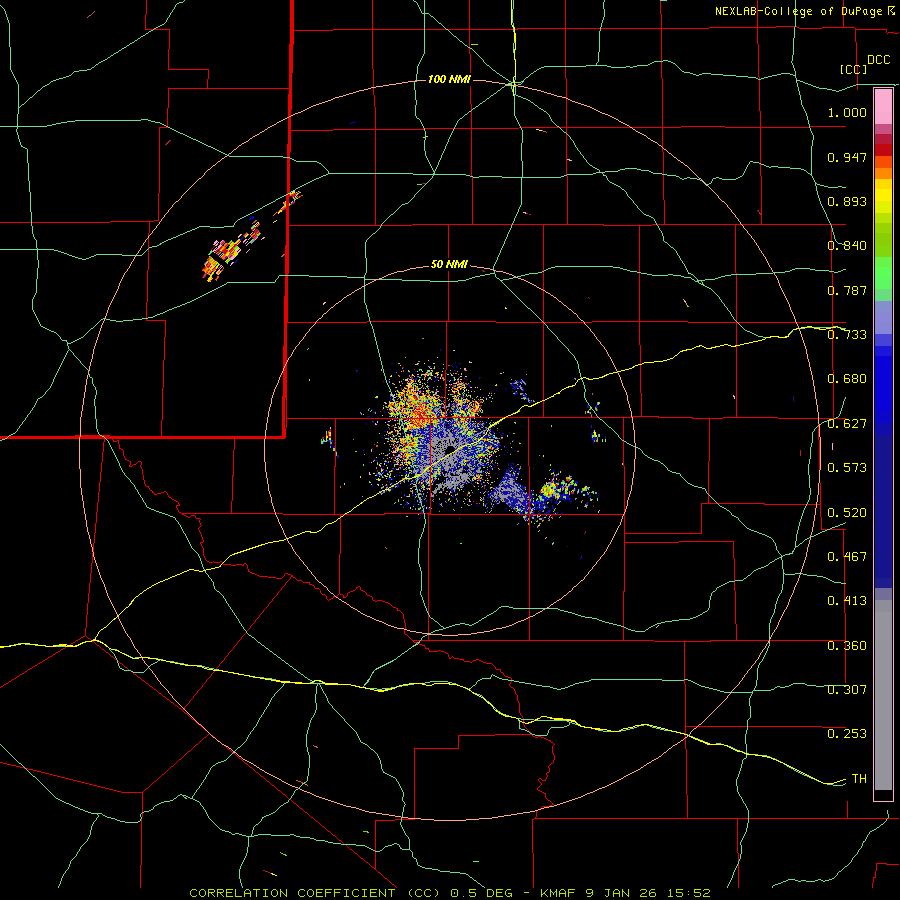Image resolution: width=900 pixels, height=900 pixels.
Task: Click the 0.947 legend value
Action: tap(847, 157)
